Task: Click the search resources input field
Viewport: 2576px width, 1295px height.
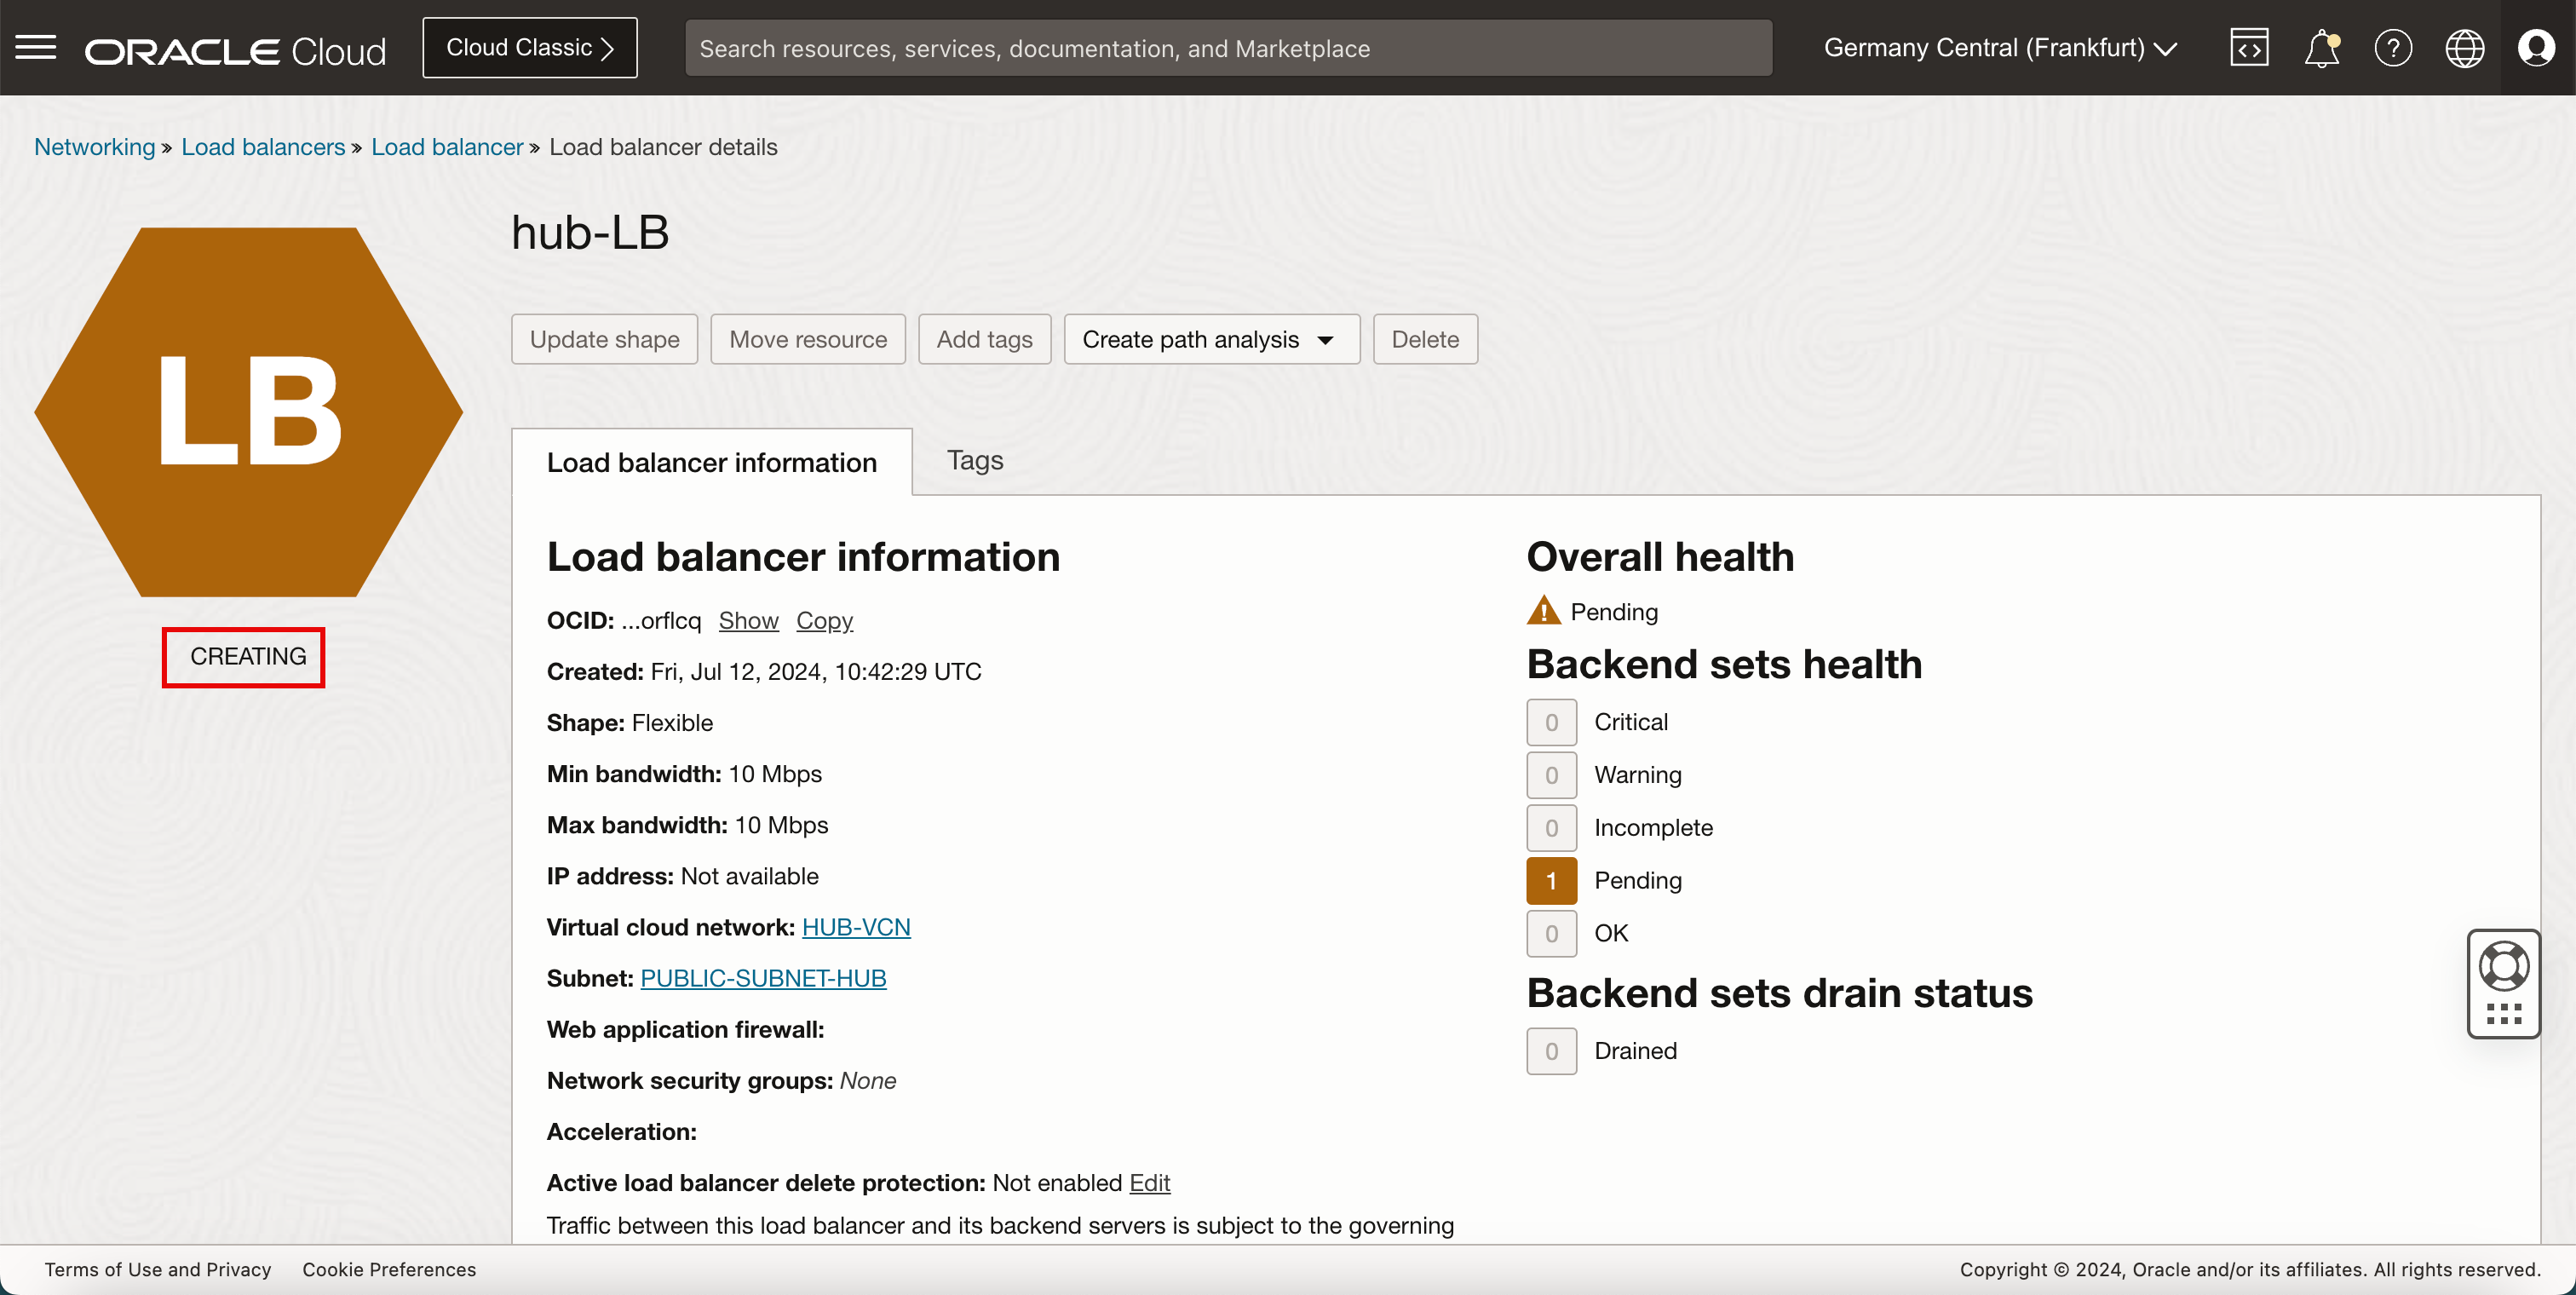Action: pos(1228,48)
